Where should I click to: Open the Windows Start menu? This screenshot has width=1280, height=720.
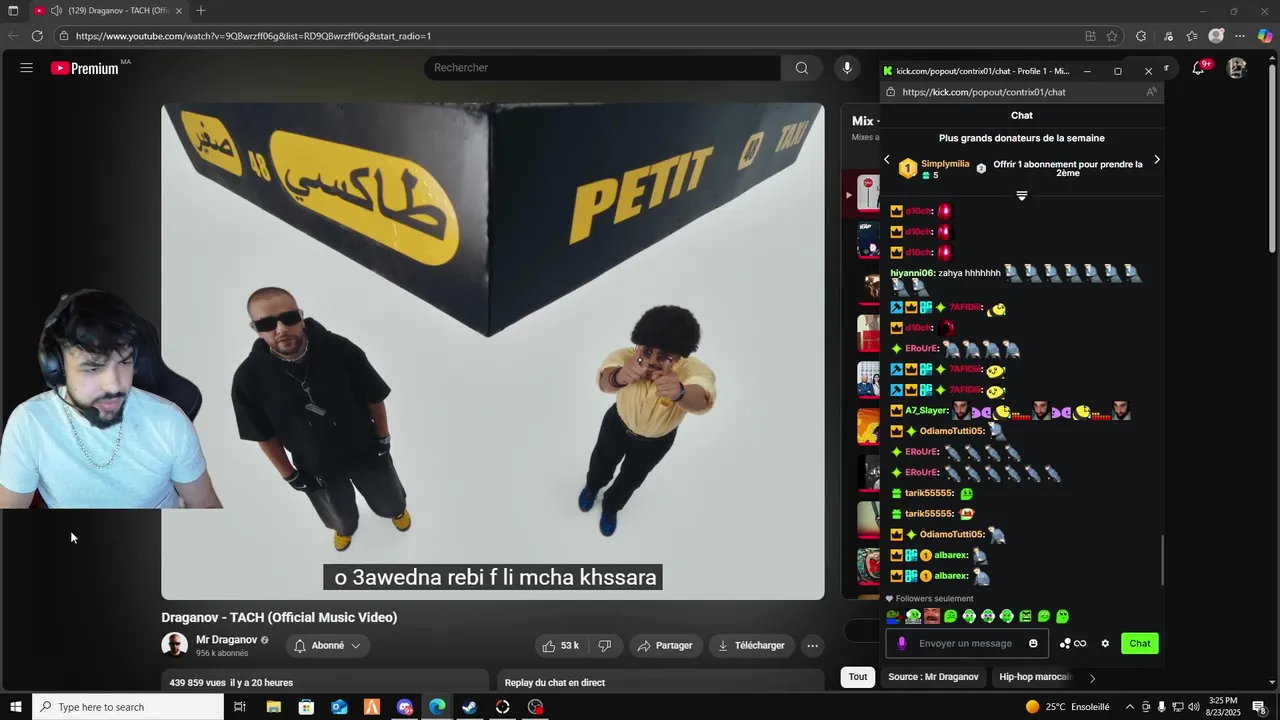click(15, 707)
